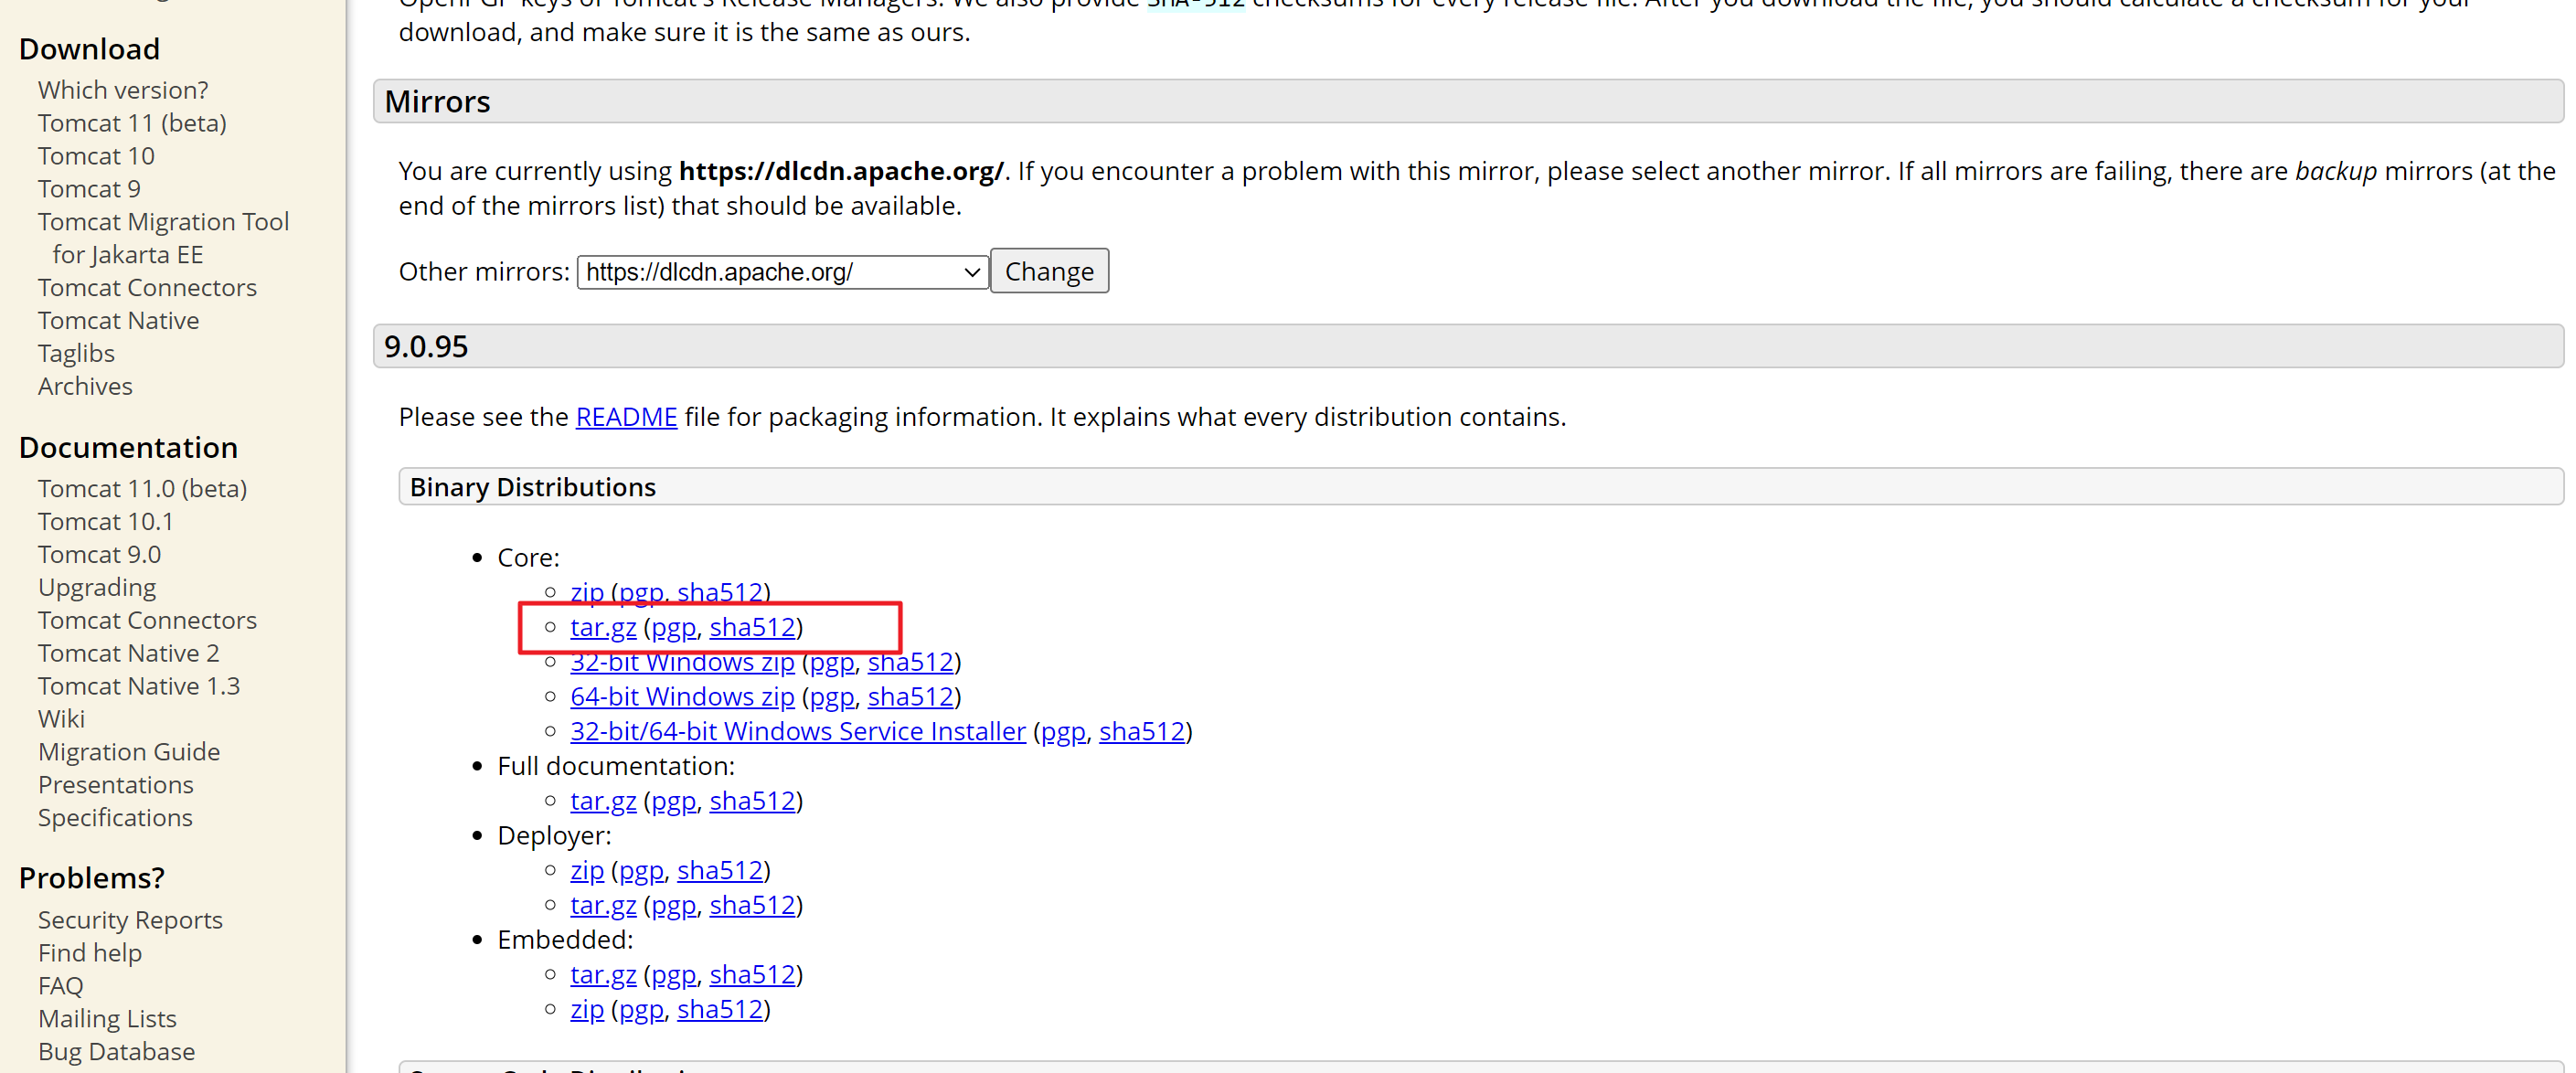Image resolution: width=2576 pixels, height=1073 pixels.
Task: Download the Core tar.gz distribution
Action: click(603, 627)
